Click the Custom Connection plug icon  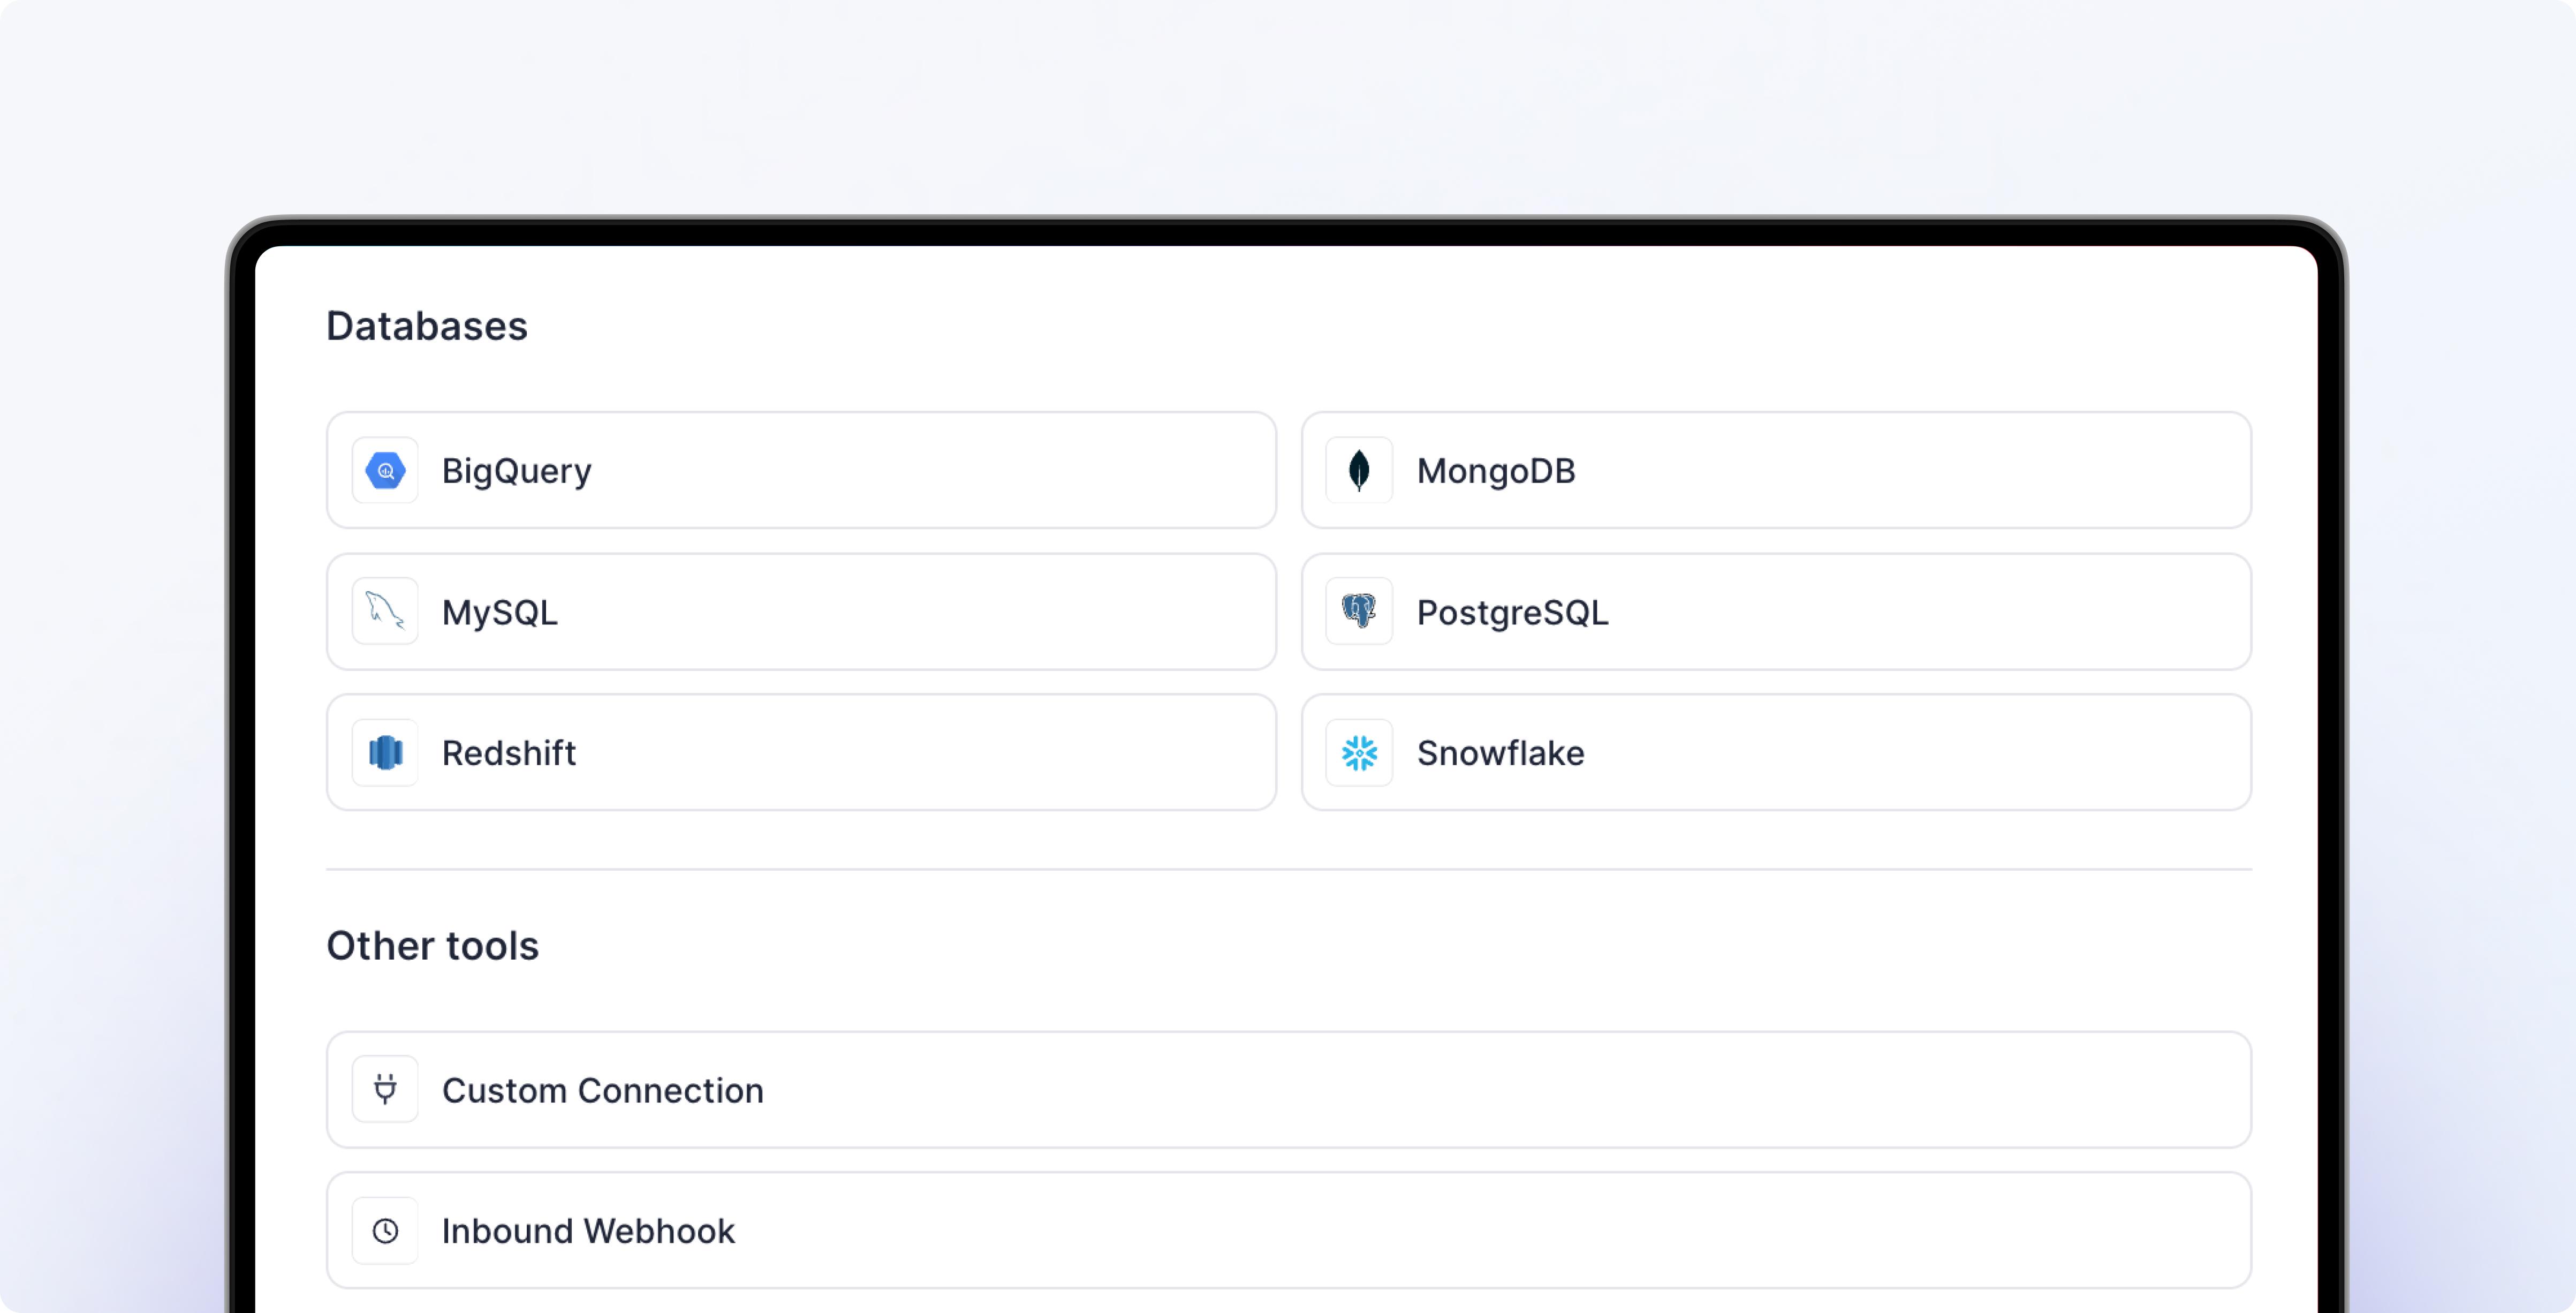(x=385, y=1089)
